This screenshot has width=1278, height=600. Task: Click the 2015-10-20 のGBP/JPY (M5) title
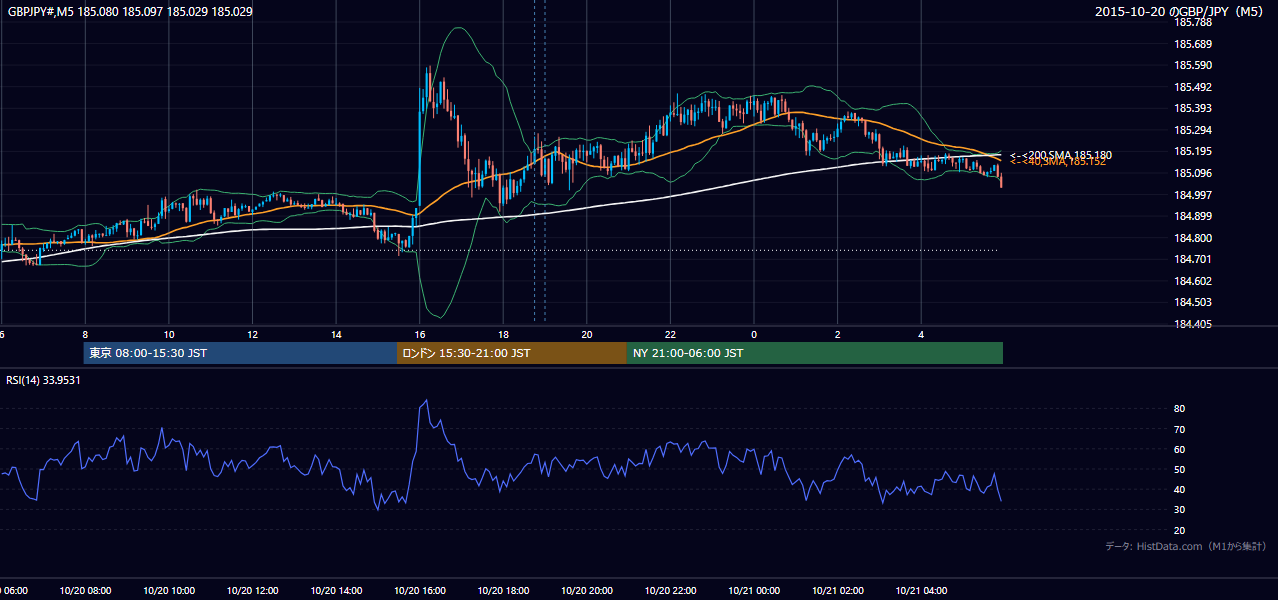[x=1181, y=12]
